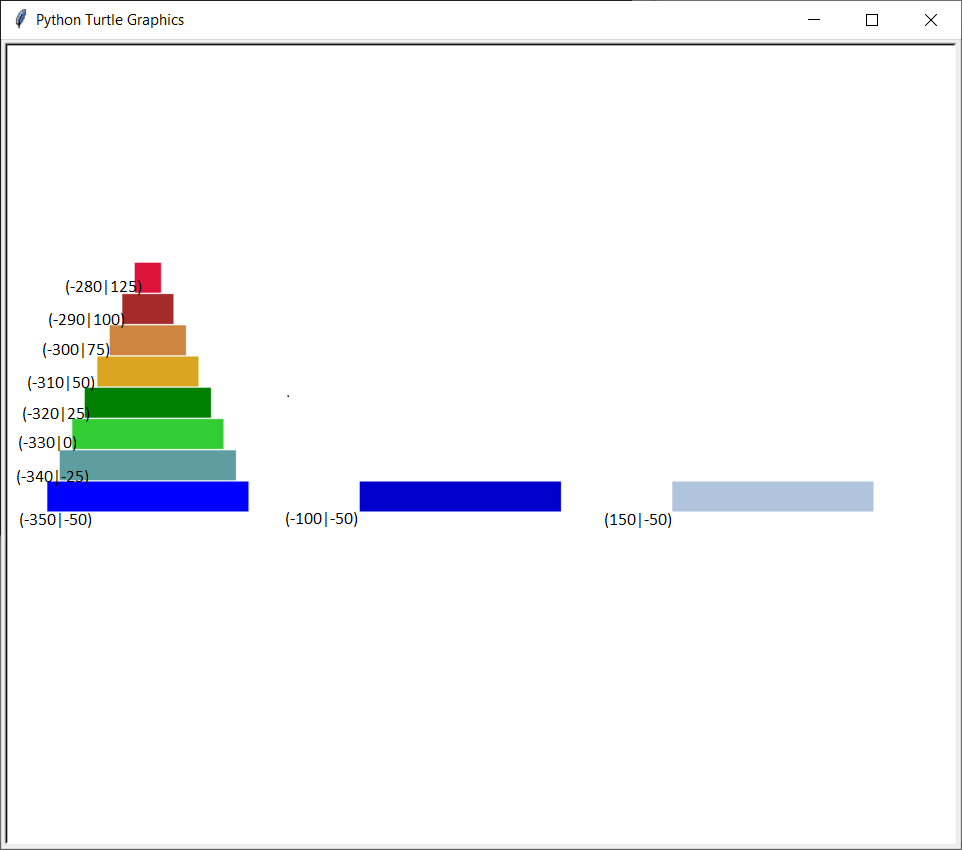Click the tiny turtle dot on the canvas

coord(288,396)
